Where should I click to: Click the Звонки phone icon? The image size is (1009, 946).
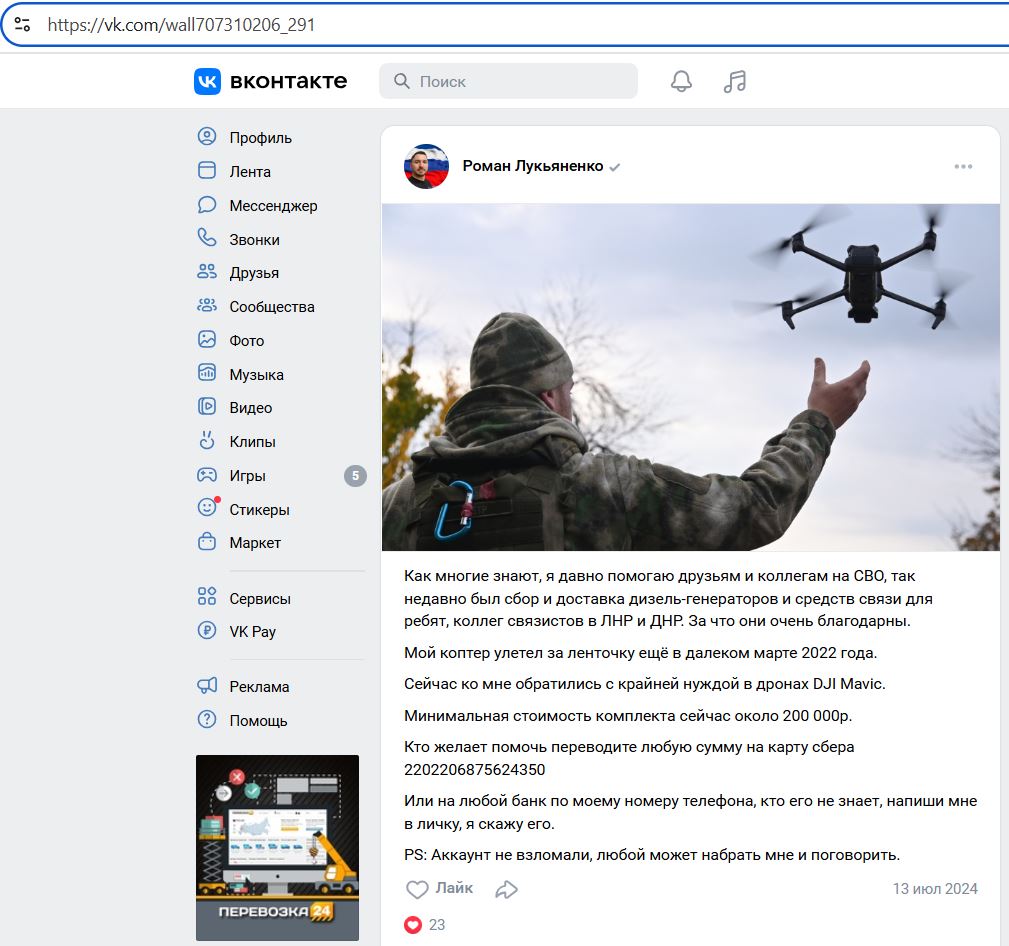[x=207, y=238]
